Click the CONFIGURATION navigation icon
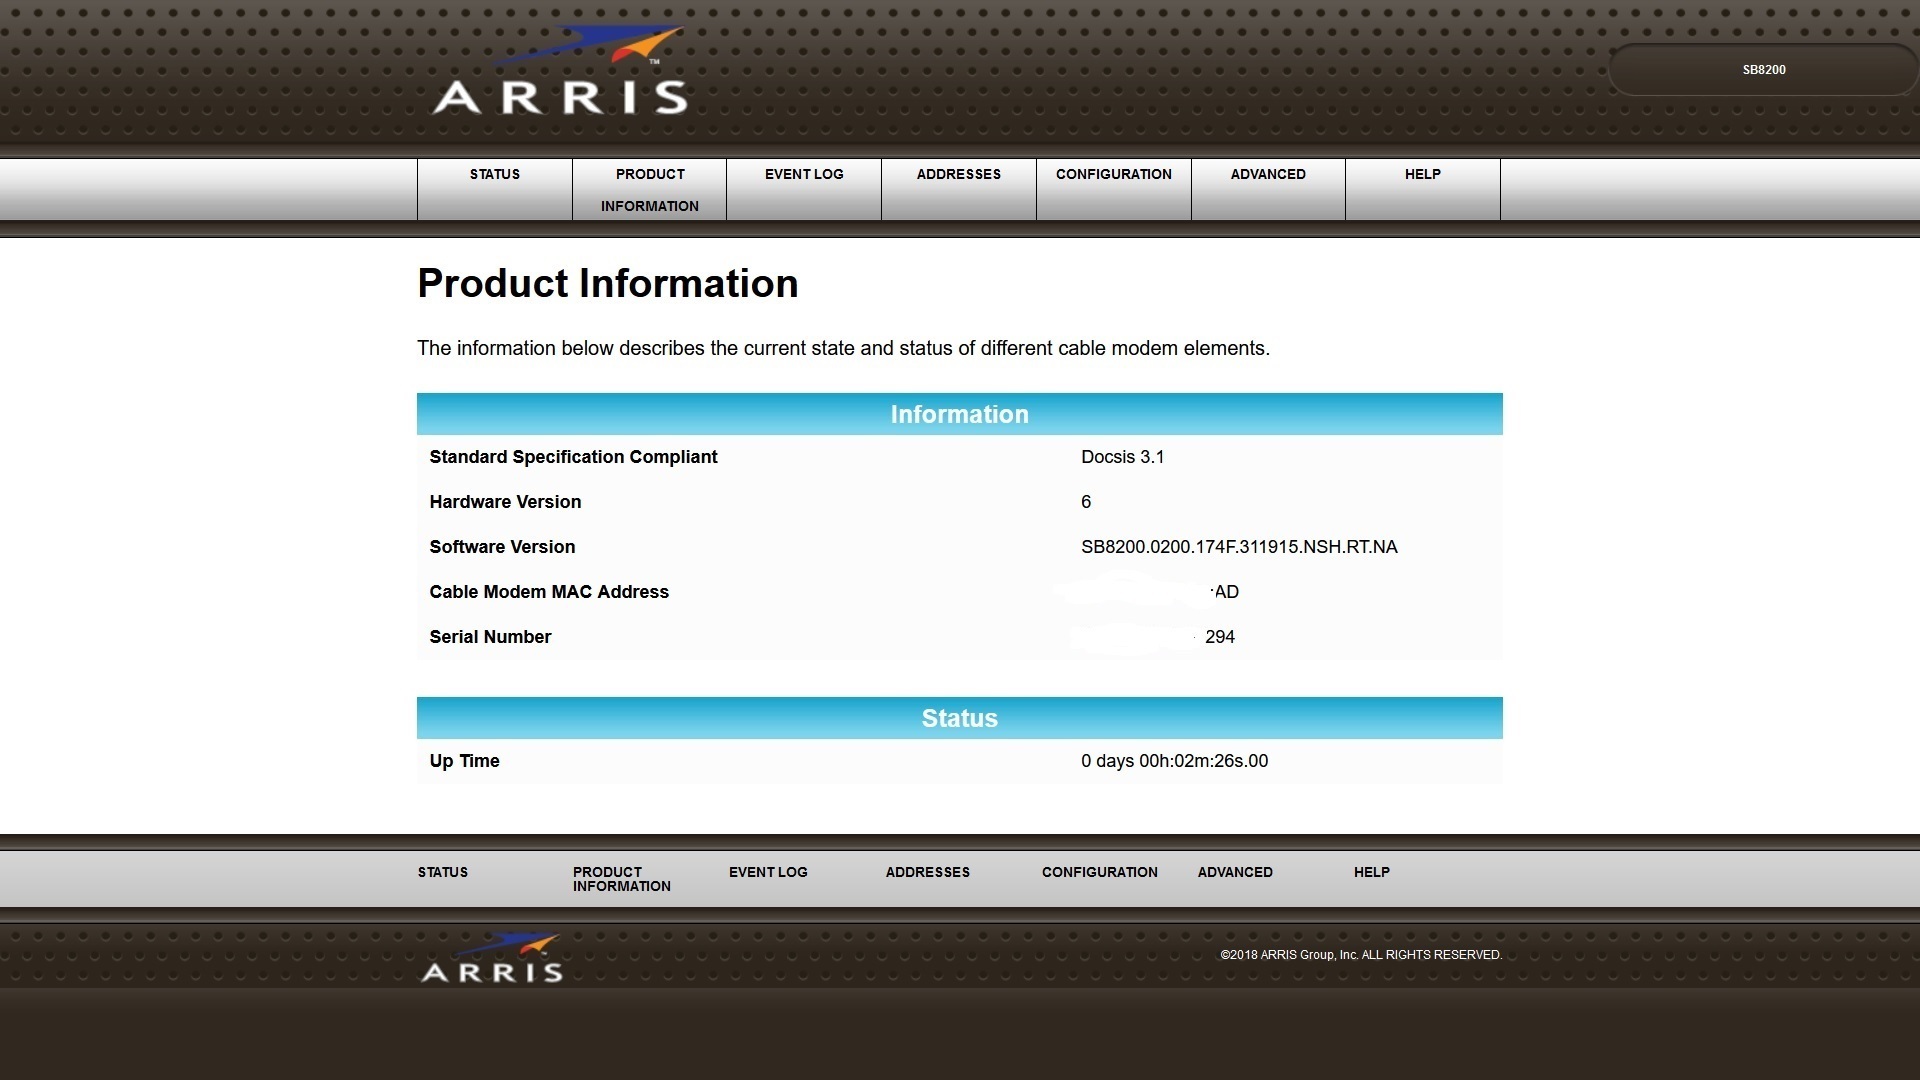 1112,174
